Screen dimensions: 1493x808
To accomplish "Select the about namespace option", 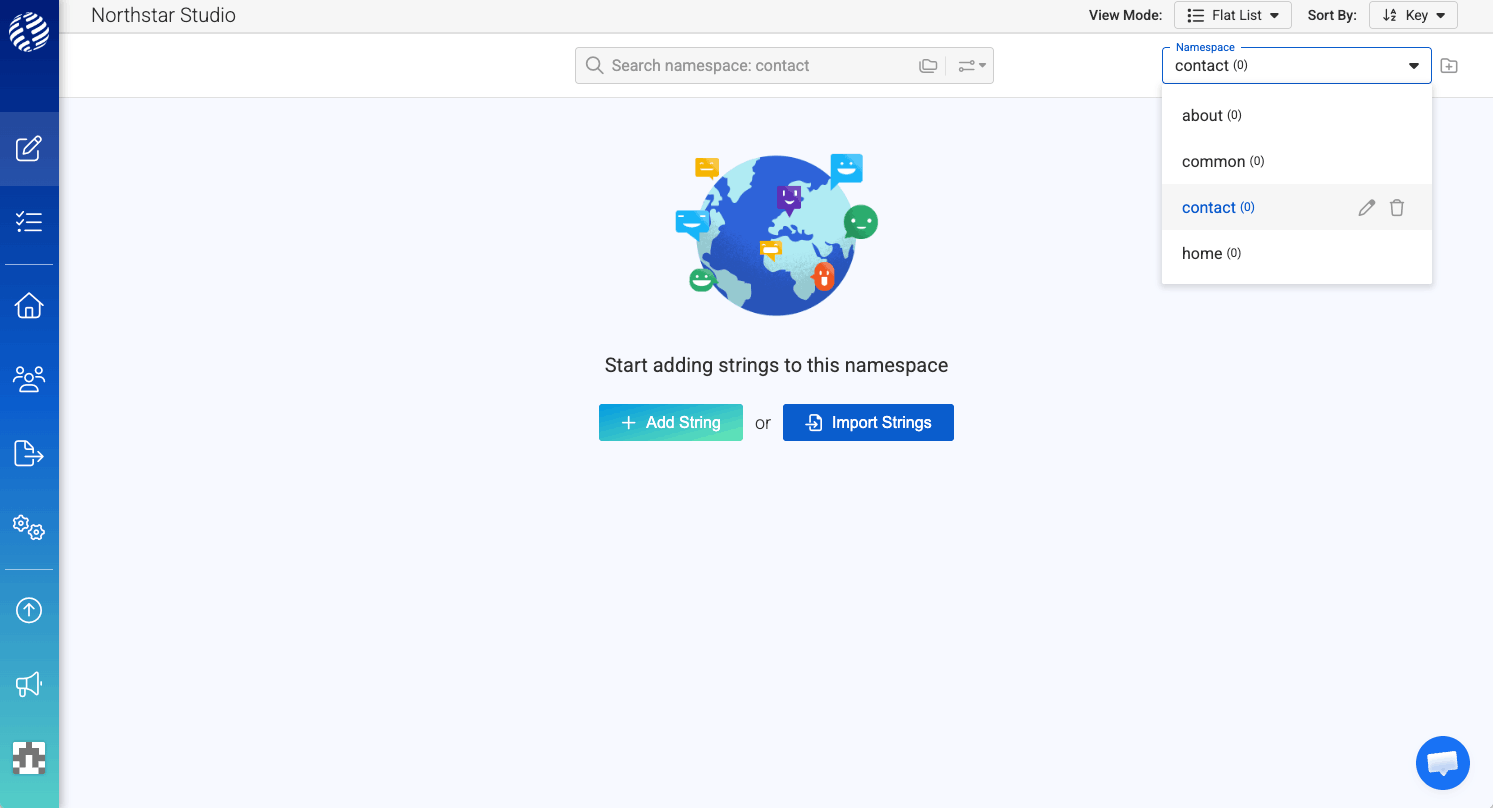I will (1202, 116).
